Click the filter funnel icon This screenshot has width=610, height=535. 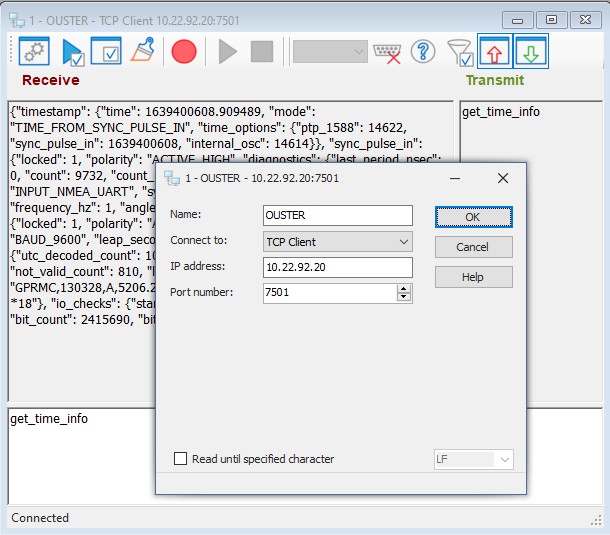click(459, 52)
